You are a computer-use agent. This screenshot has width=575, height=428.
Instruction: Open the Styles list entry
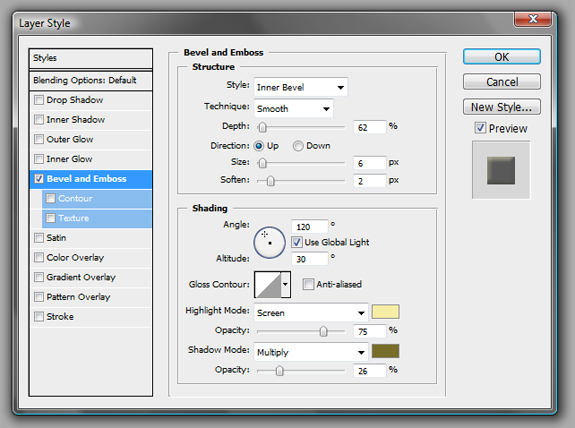point(91,58)
